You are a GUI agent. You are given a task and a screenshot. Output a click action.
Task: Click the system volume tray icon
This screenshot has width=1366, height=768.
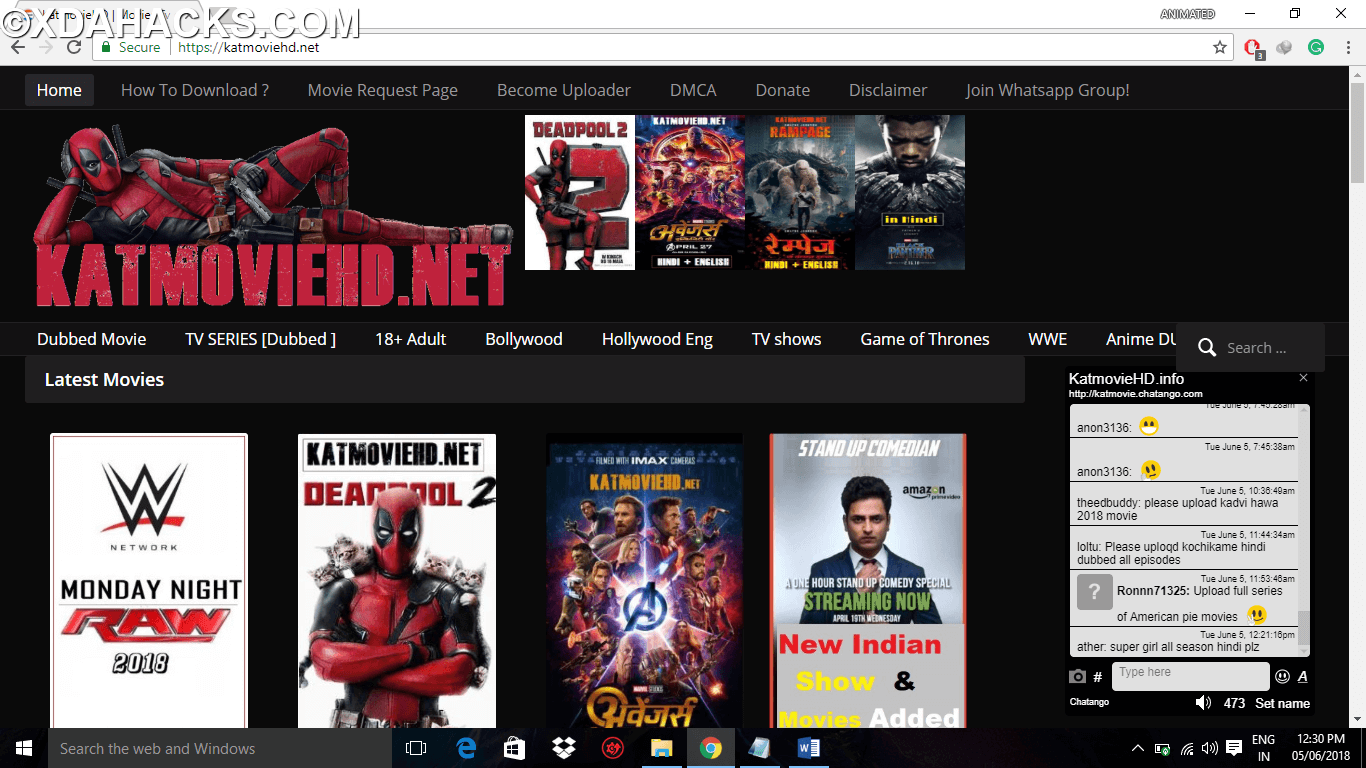click(1210, 748)
